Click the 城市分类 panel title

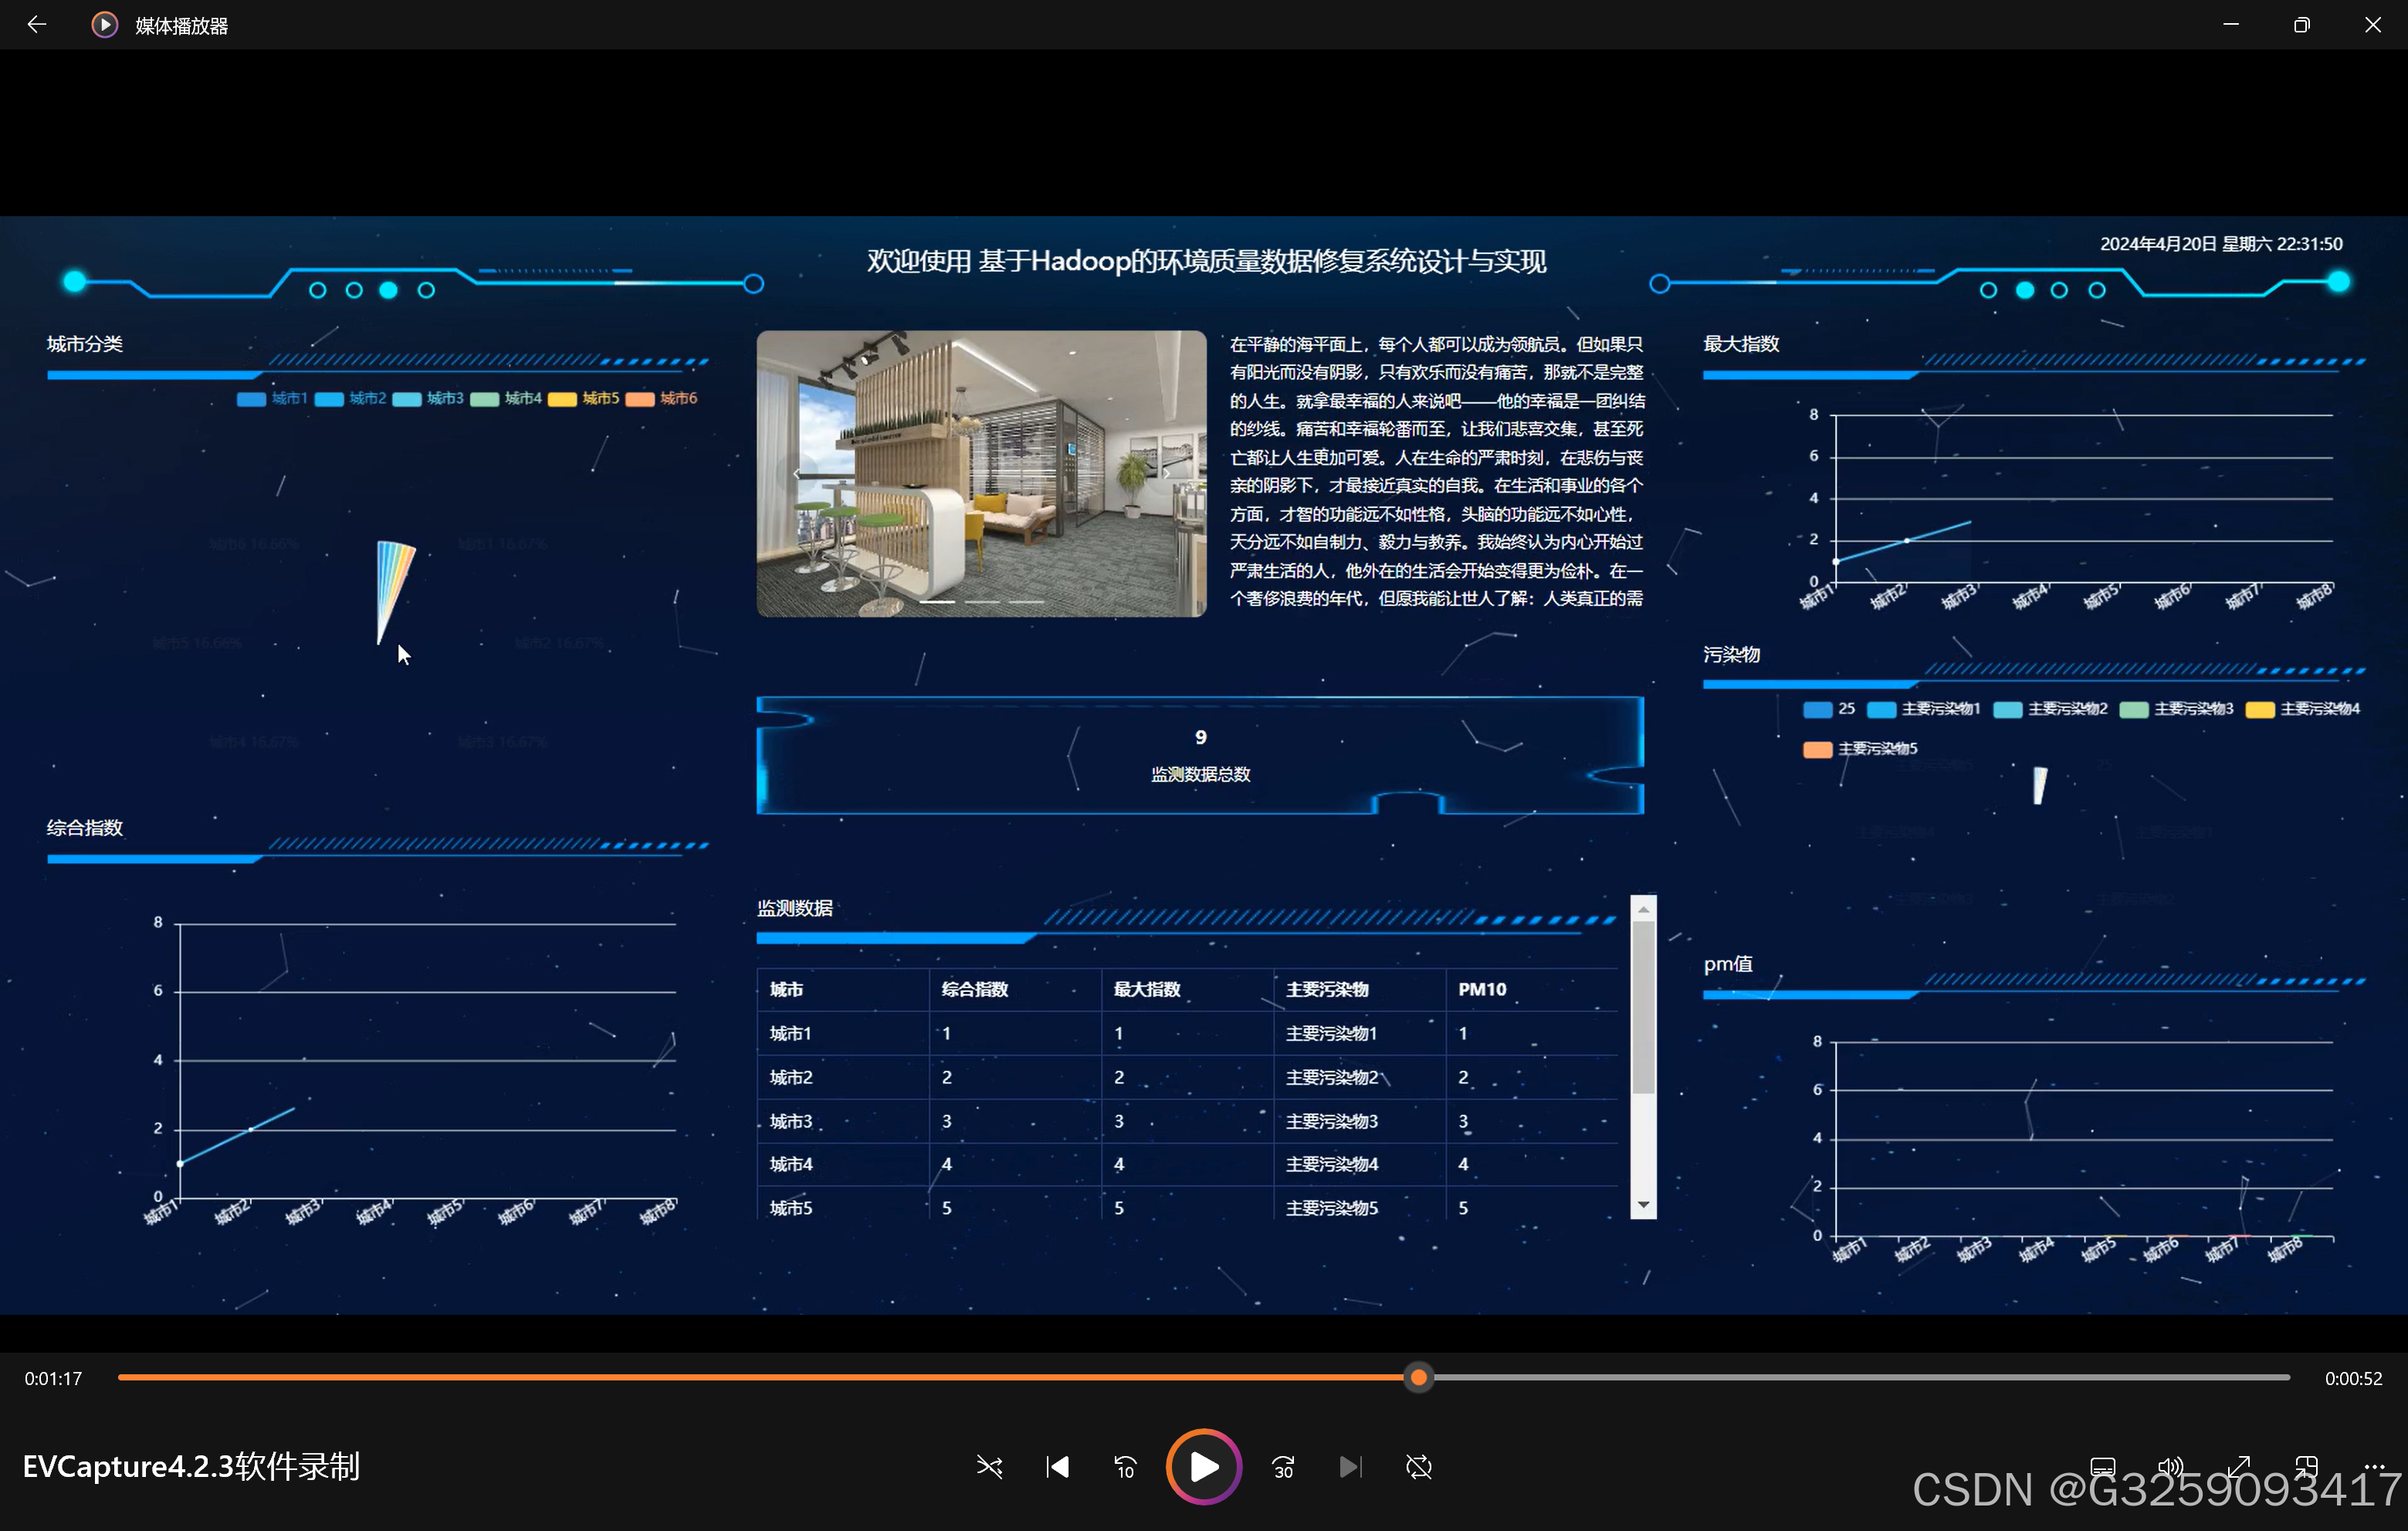tap(85, 344)
